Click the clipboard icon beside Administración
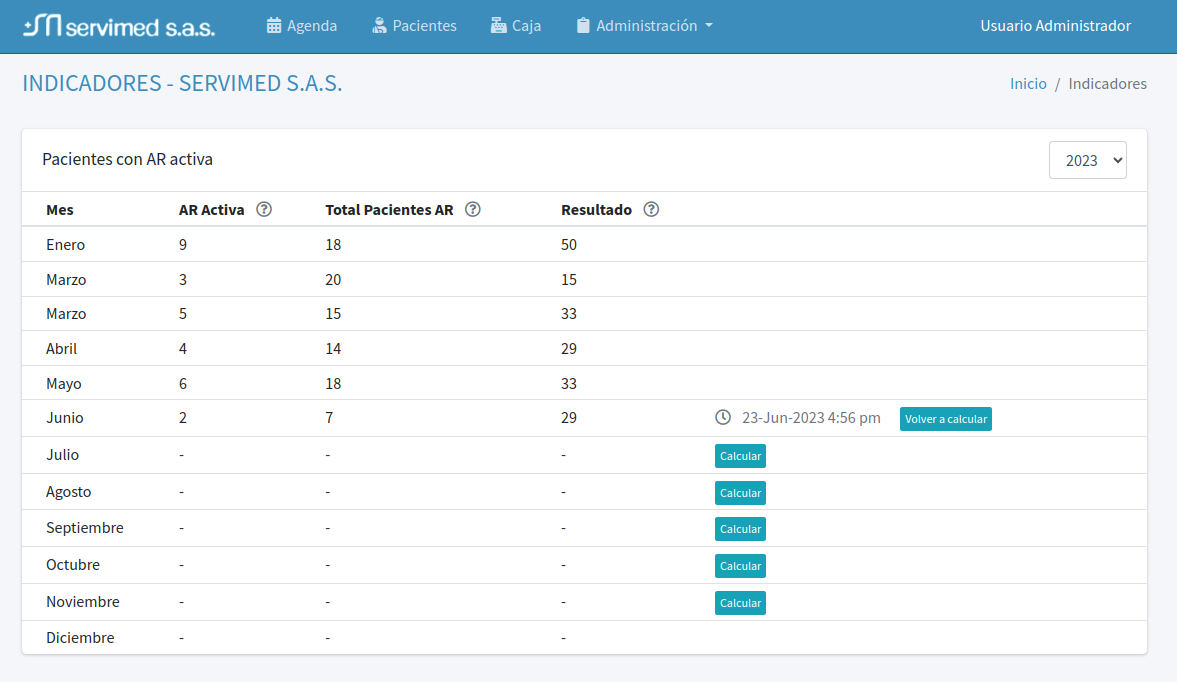 583,26
